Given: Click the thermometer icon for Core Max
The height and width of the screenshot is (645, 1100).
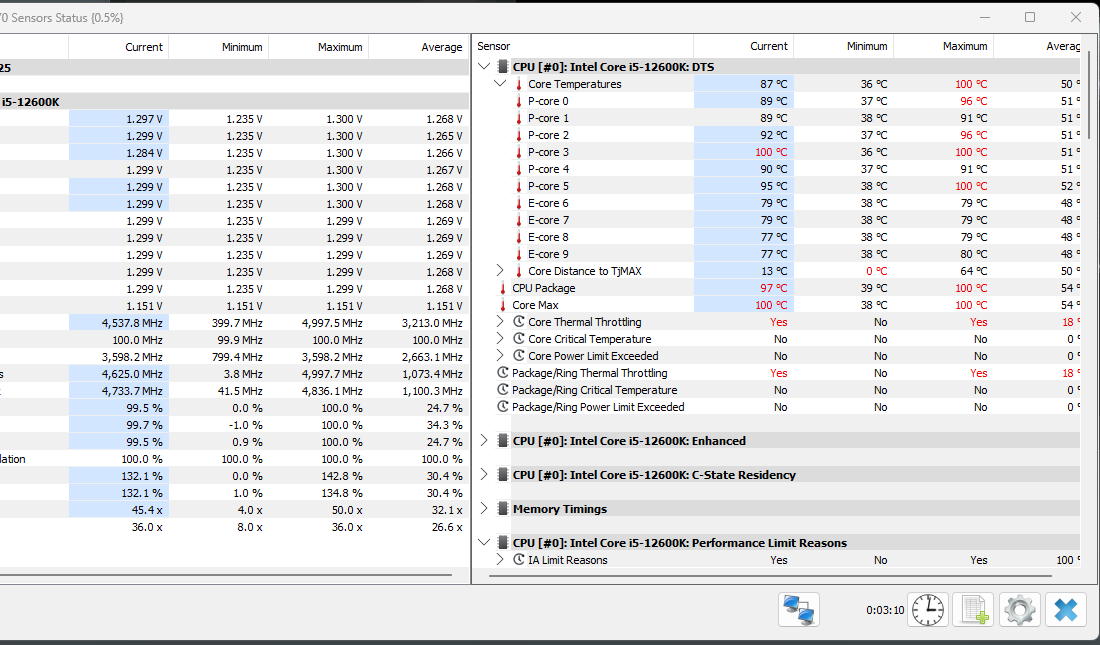Looking at the screenshot, I should (x=503, y=305).
